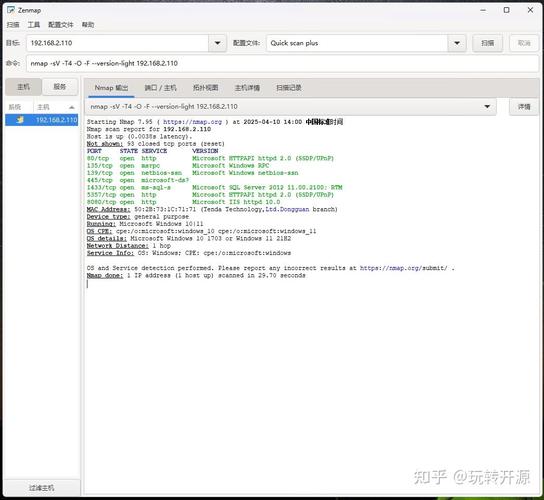This screenshot has height=500, width=544.
Task: Click the 详情 details button
Action: click(x=524, y=107)
